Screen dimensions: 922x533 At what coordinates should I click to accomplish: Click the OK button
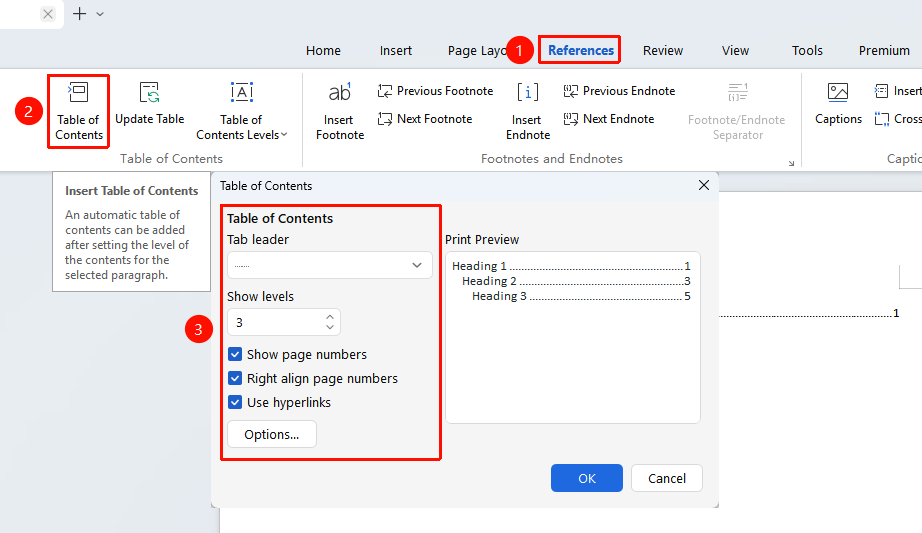pos(587,478)
